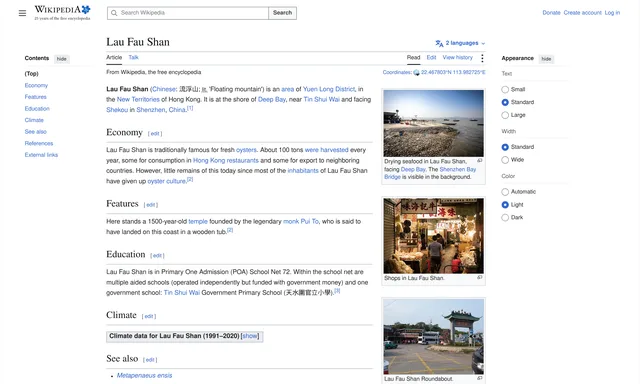Open the hamburger main menu
The image size is (640, 384).
tap(22, 13)
